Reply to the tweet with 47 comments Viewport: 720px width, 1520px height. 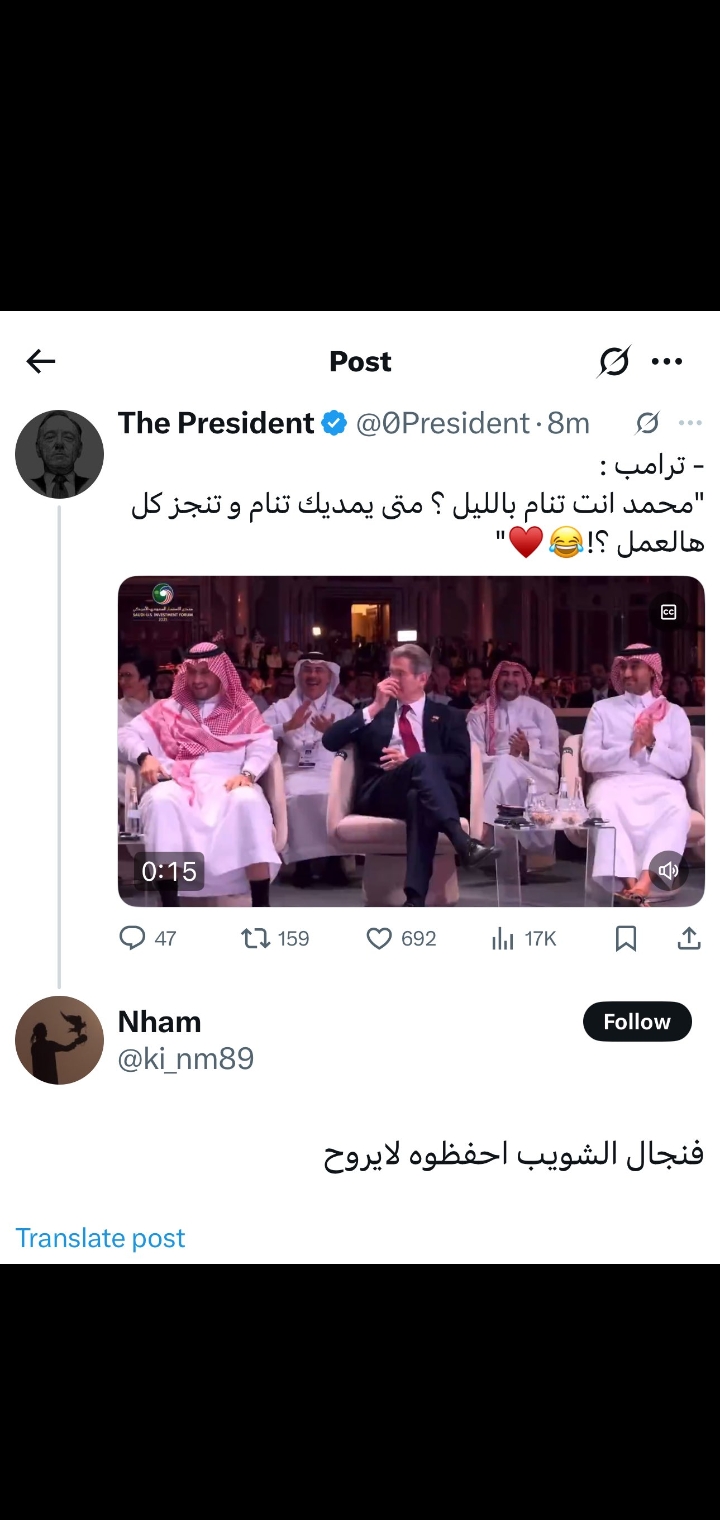tap(147, 938)
